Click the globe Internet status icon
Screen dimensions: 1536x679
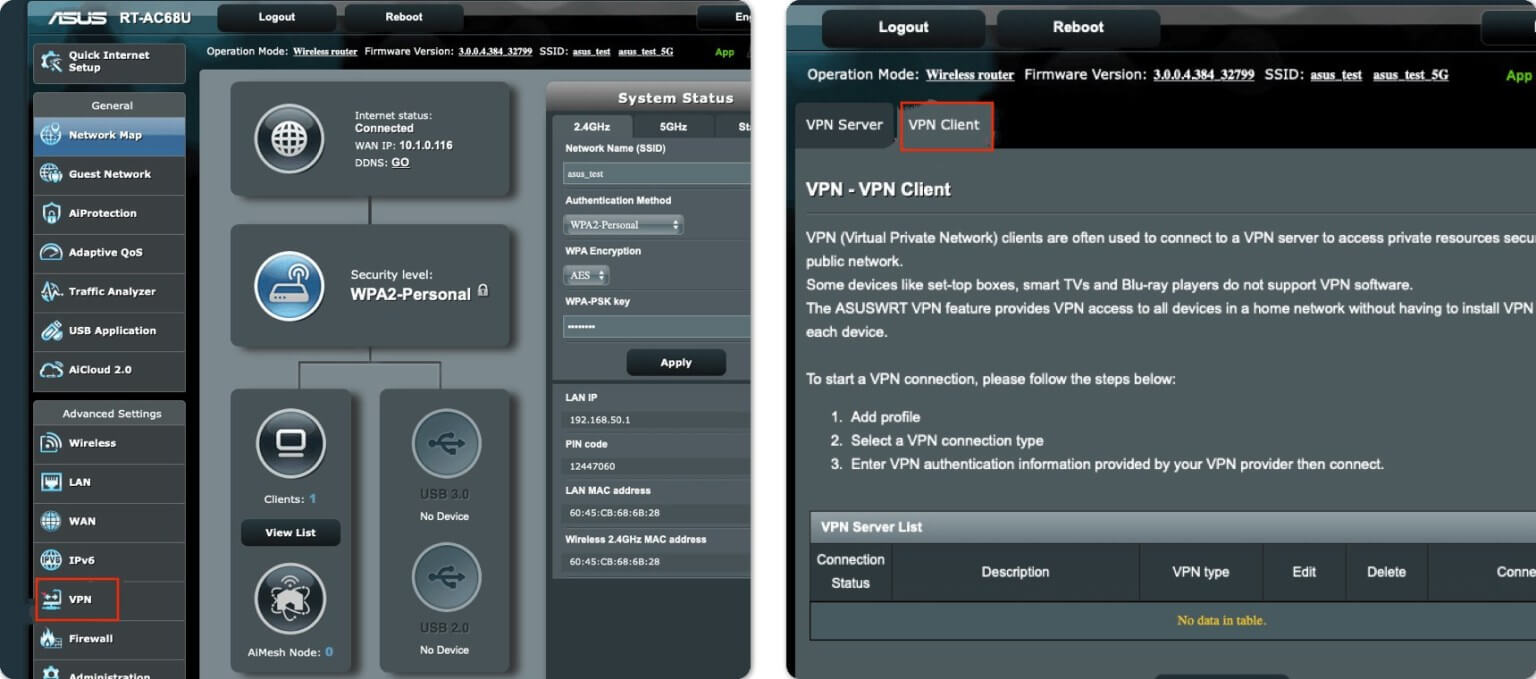[x=289, y=139]
